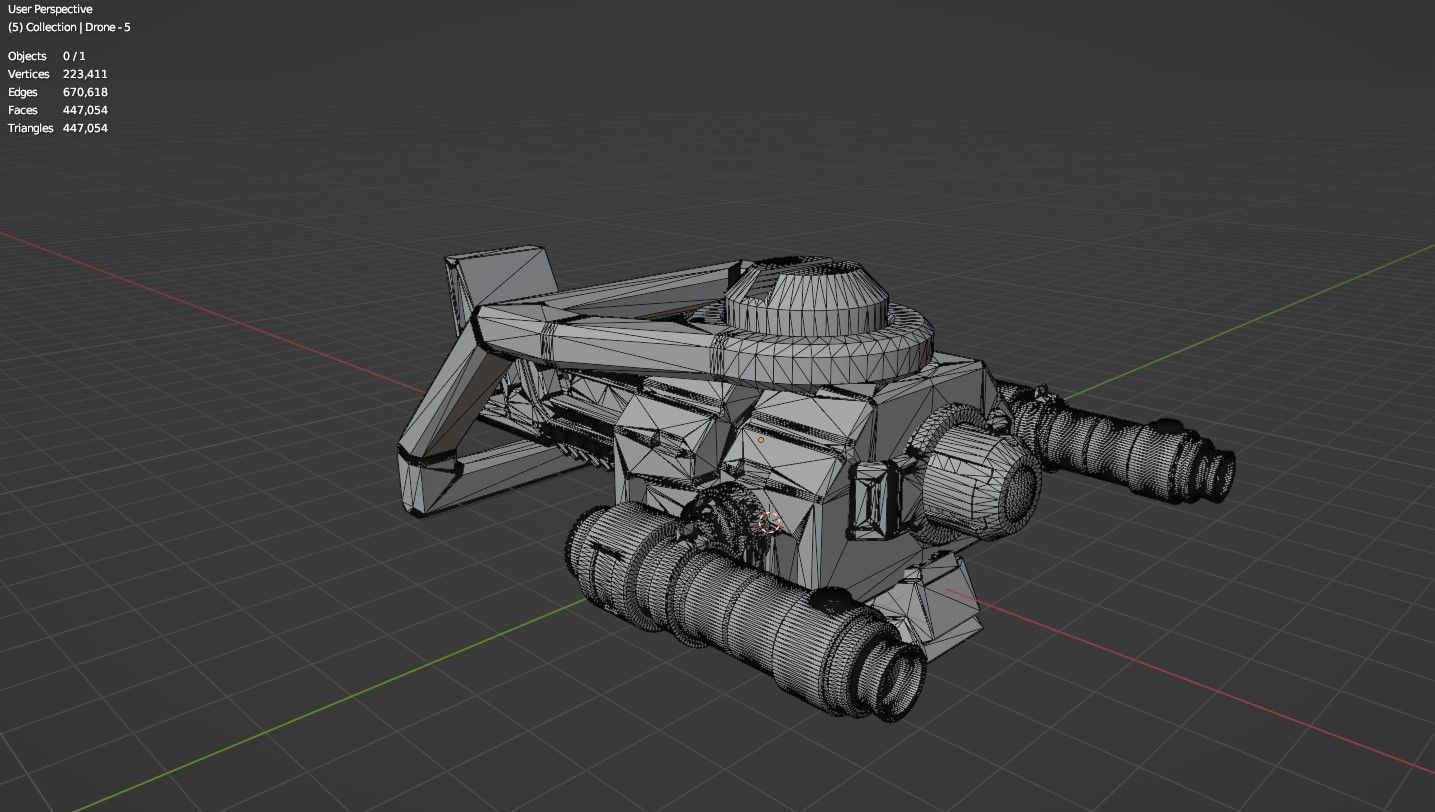
Task: Click the "Triangles" statistics label
Action: coord(31,128)
